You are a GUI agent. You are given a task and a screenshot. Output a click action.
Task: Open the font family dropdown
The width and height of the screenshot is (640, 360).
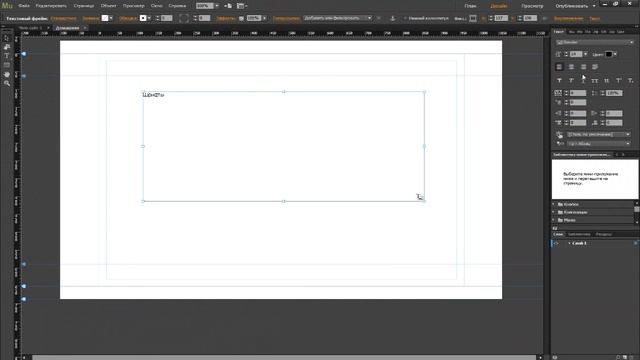[595, 42]
